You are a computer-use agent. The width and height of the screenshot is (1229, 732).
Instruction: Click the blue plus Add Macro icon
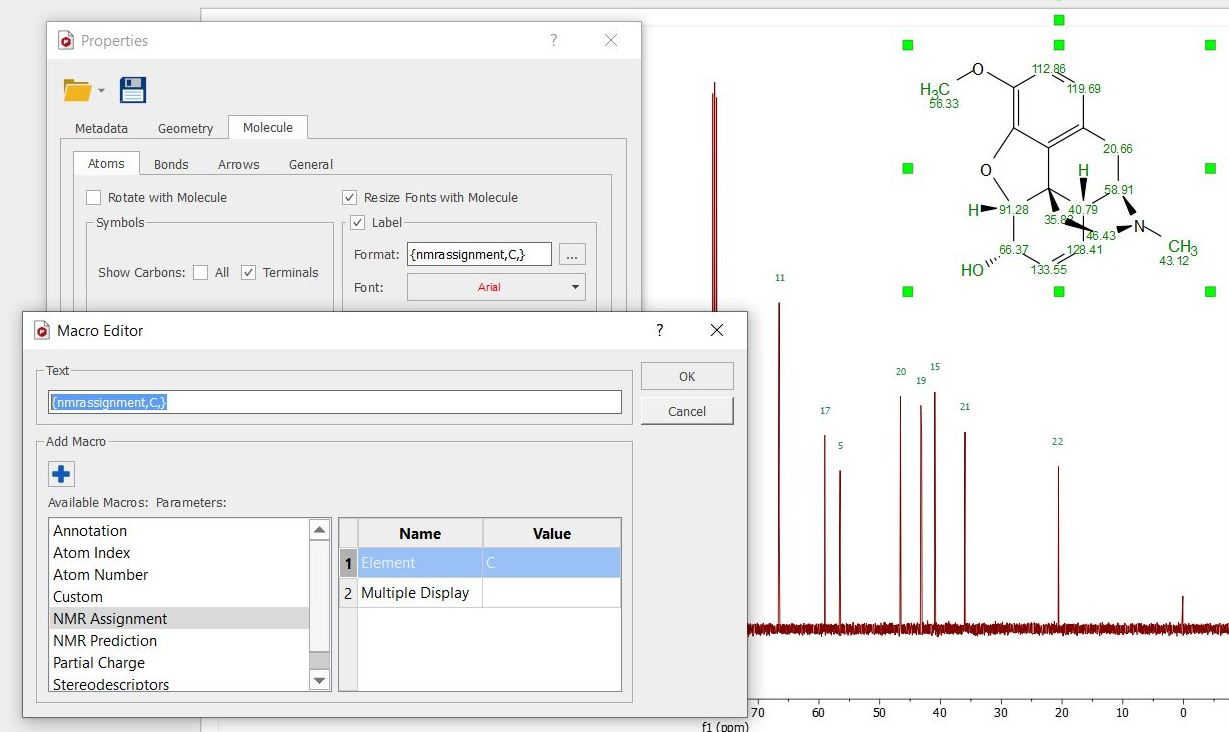pyautogui.click(x=62, y=474)
